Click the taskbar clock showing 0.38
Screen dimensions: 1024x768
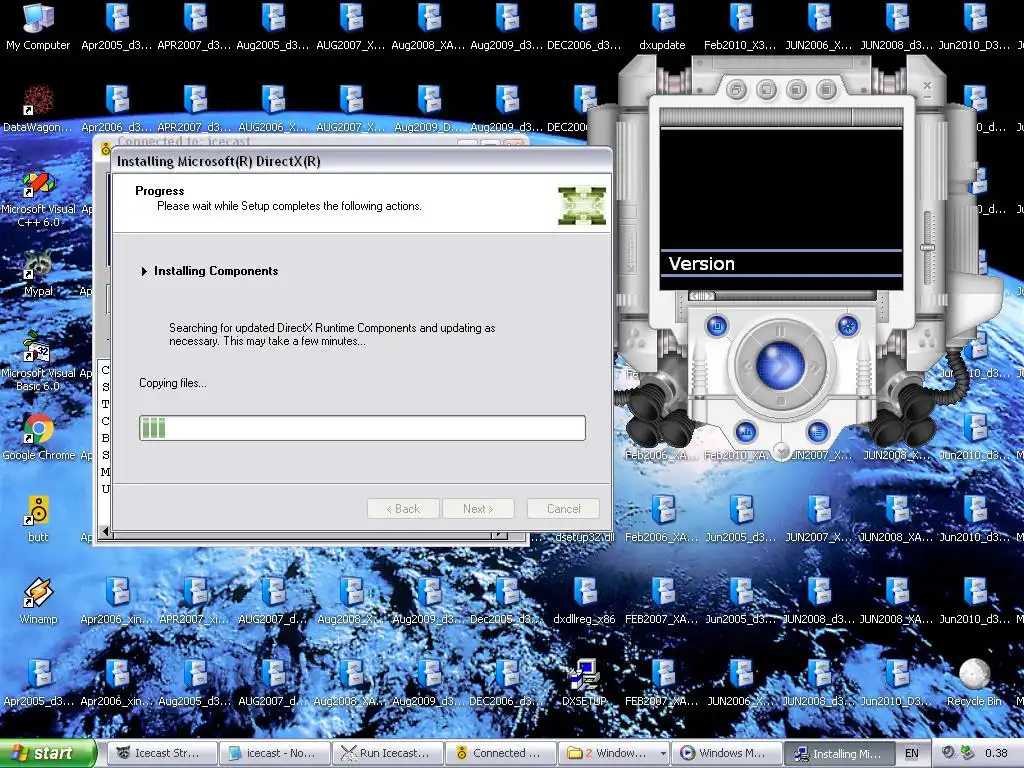click(996, 753)
